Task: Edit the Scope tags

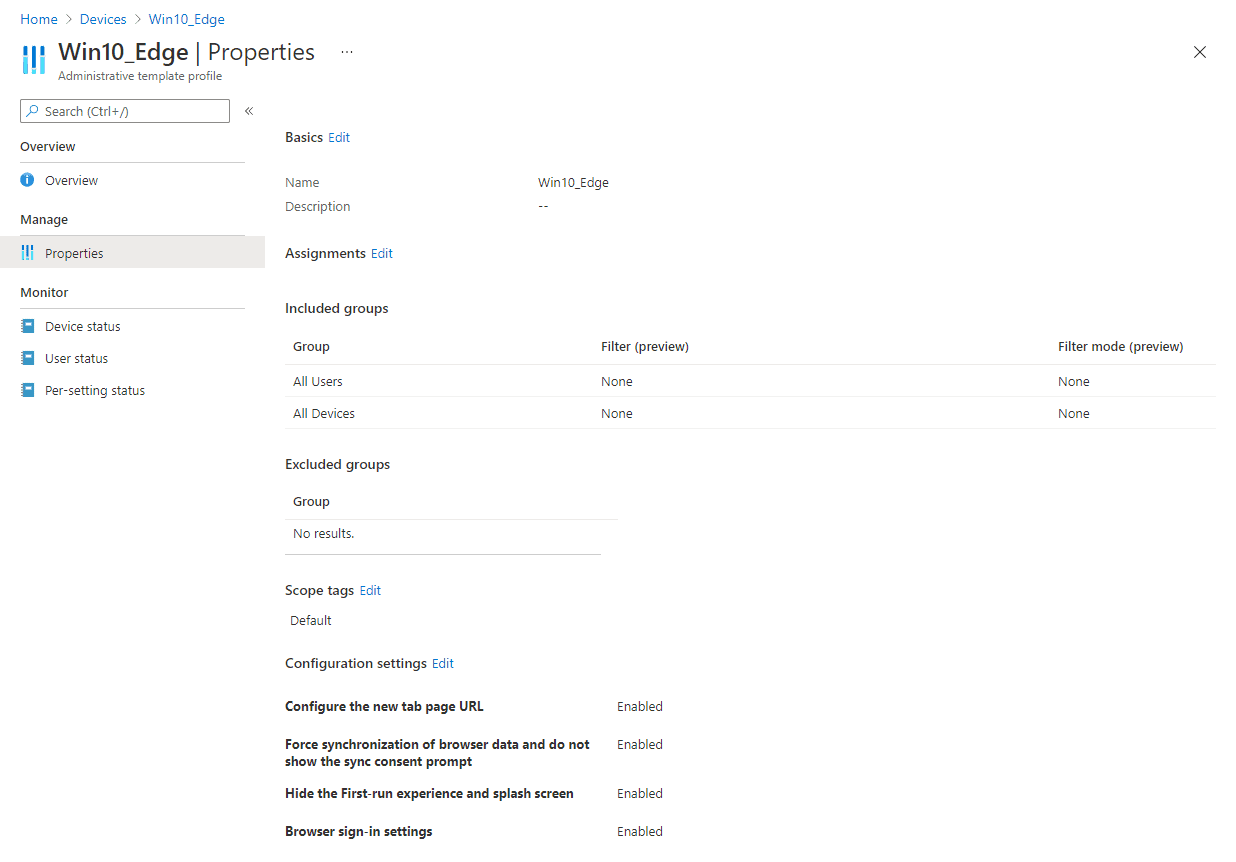Action: (370, 590)
